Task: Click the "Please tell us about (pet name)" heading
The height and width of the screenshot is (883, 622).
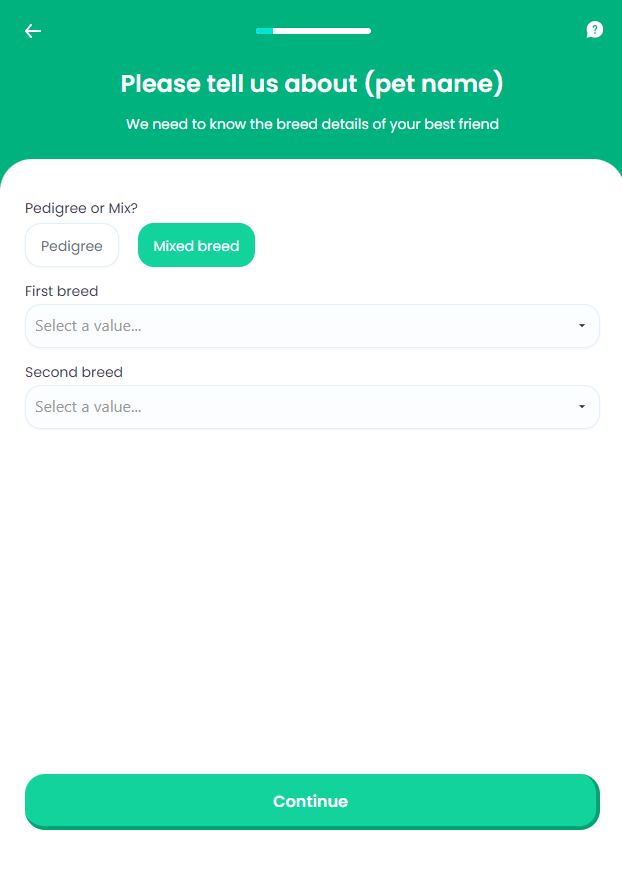Action: 312,84
